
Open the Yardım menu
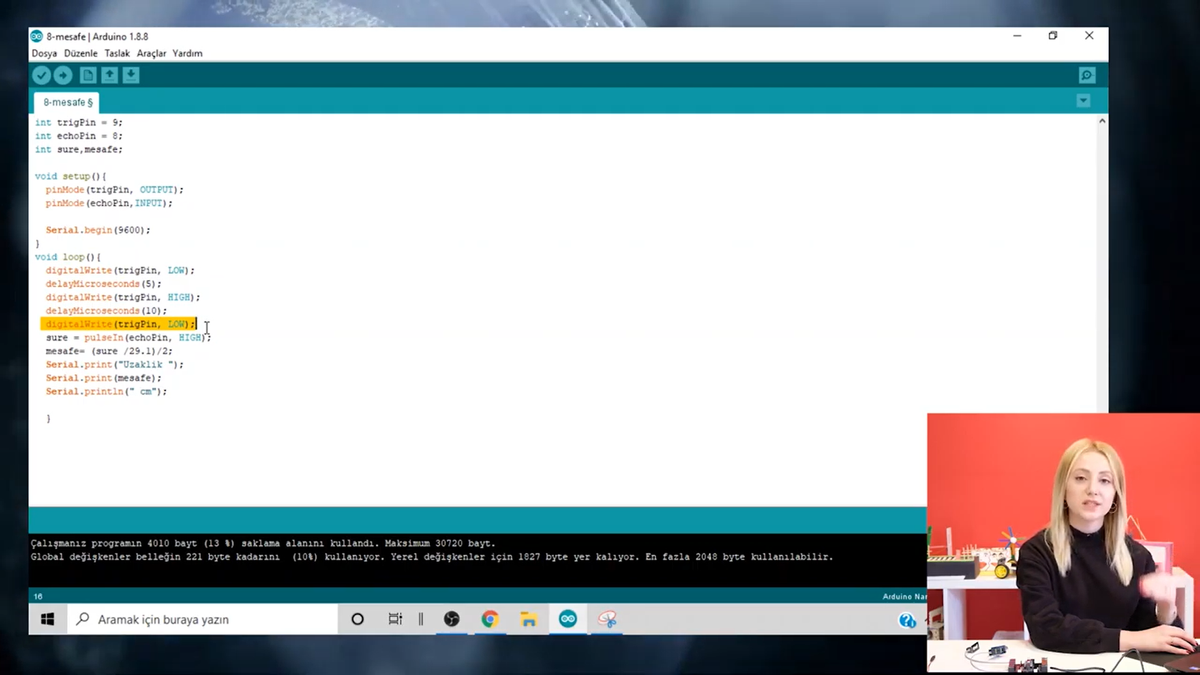tap(186, 53)
